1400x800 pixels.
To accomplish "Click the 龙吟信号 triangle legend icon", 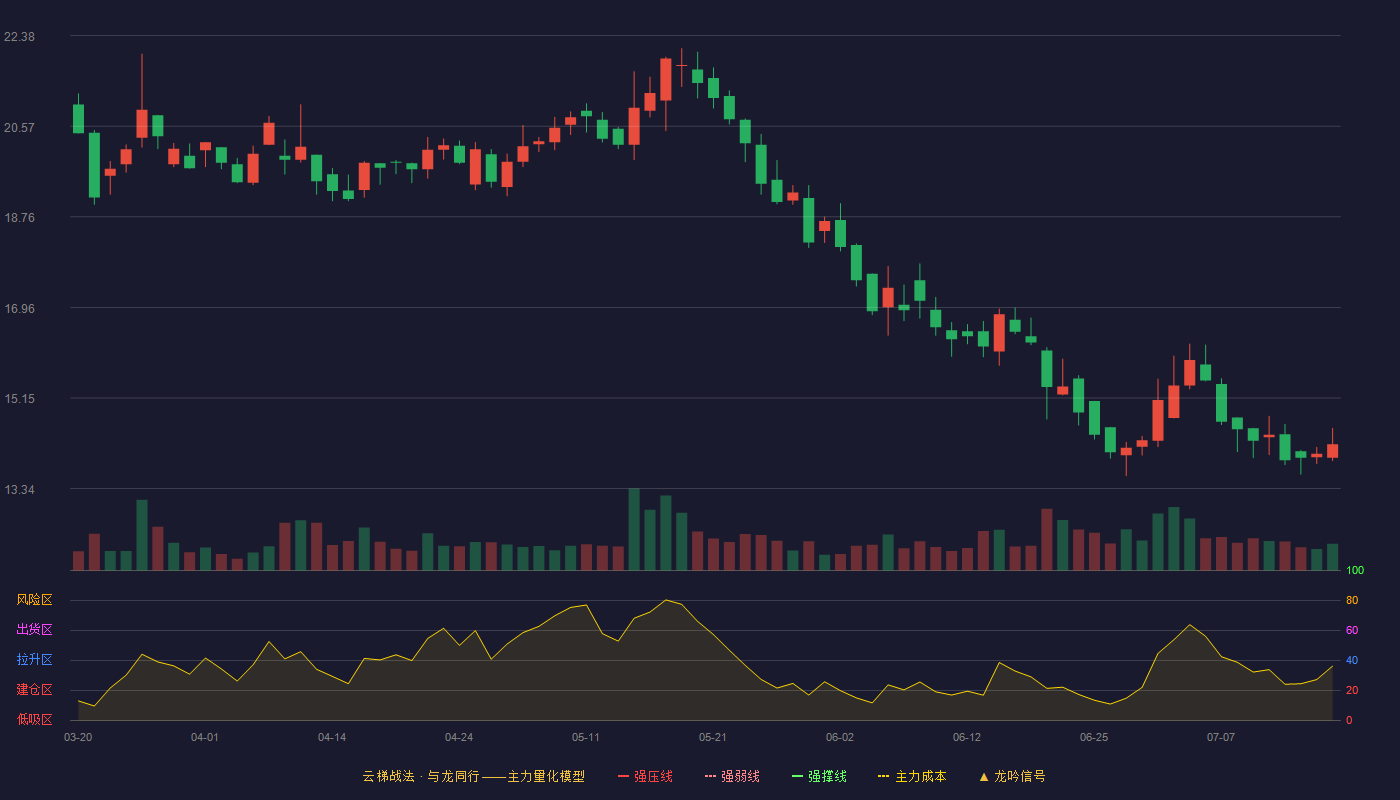I will tap(984, 776).
